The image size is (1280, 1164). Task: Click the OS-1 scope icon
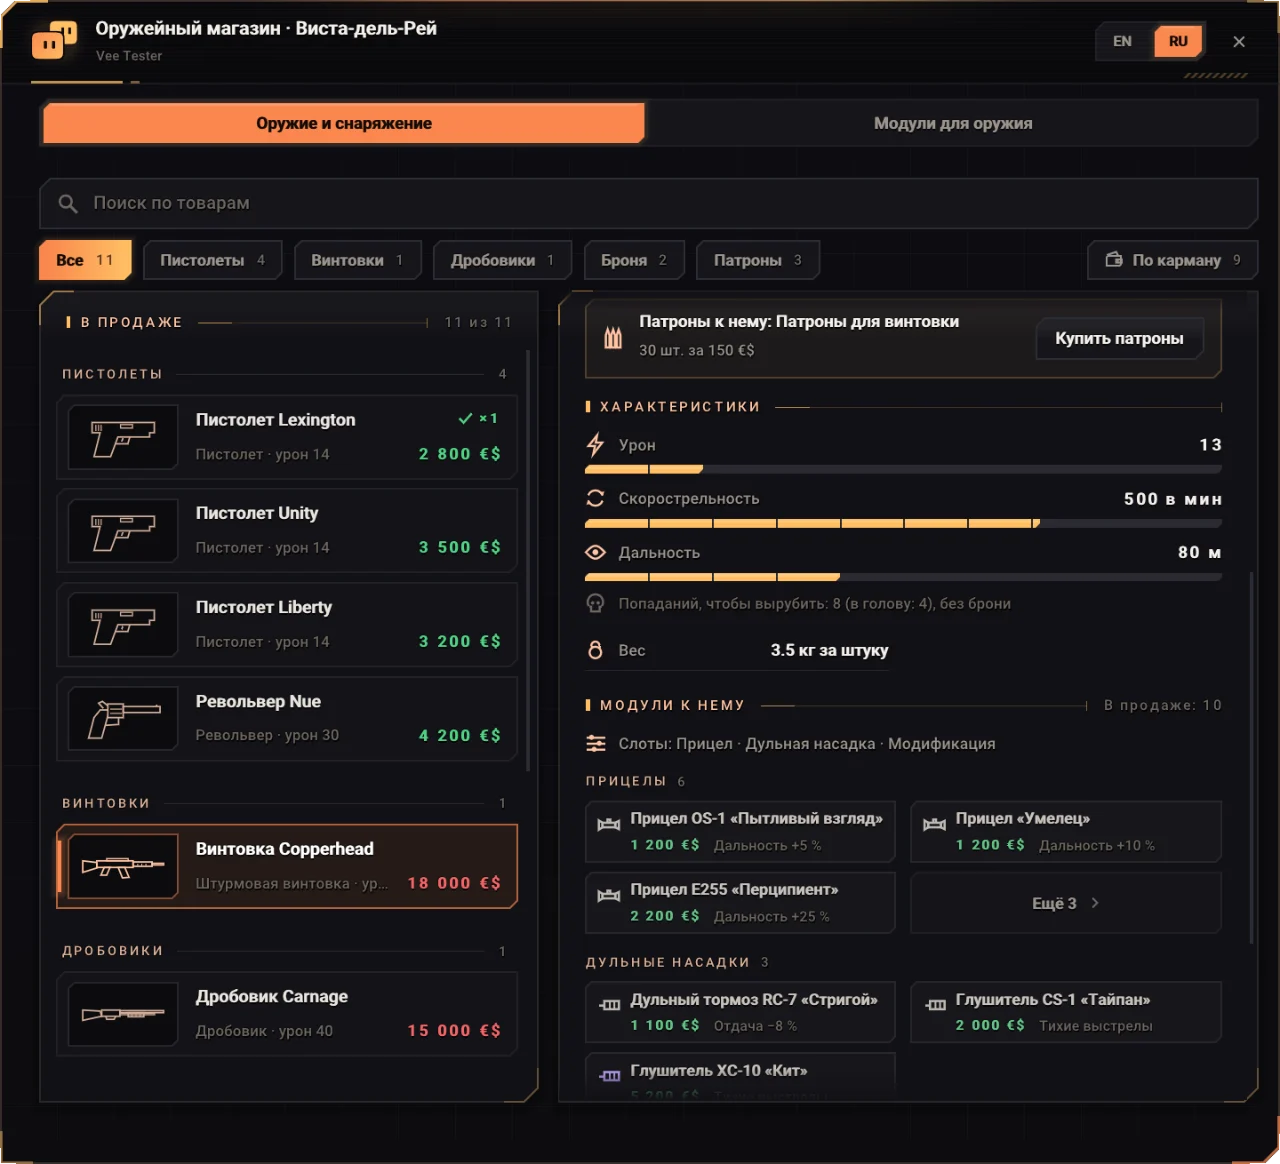point(609,825)
